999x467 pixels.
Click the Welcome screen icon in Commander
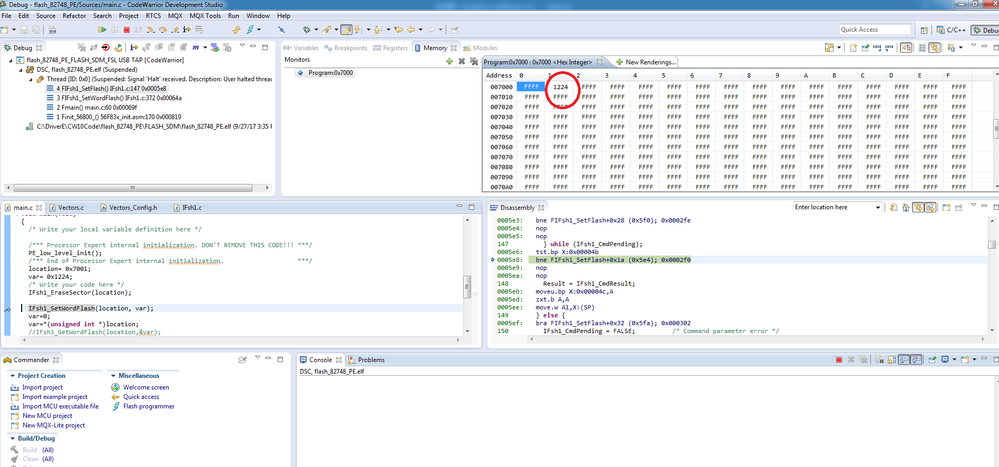(x=117, y=387)
